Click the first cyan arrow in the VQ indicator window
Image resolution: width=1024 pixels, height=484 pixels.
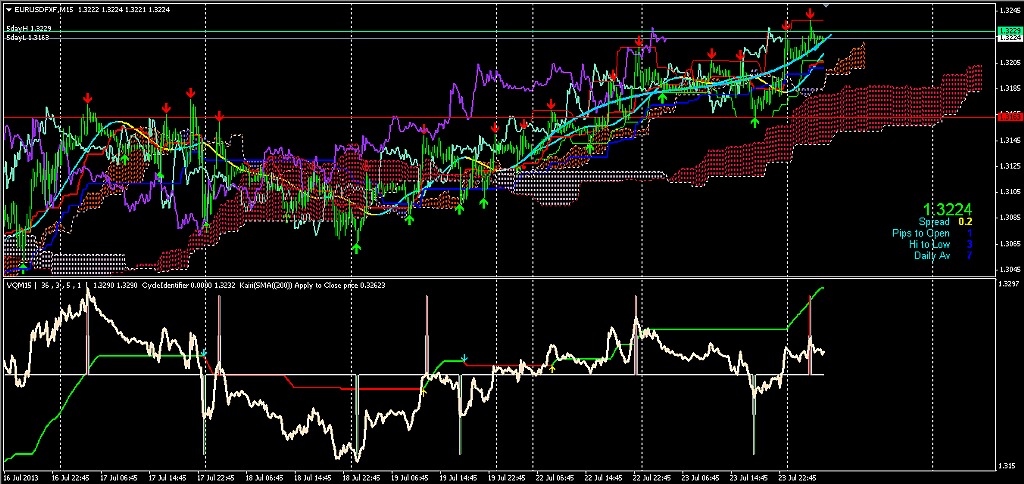tap(204, 354)
